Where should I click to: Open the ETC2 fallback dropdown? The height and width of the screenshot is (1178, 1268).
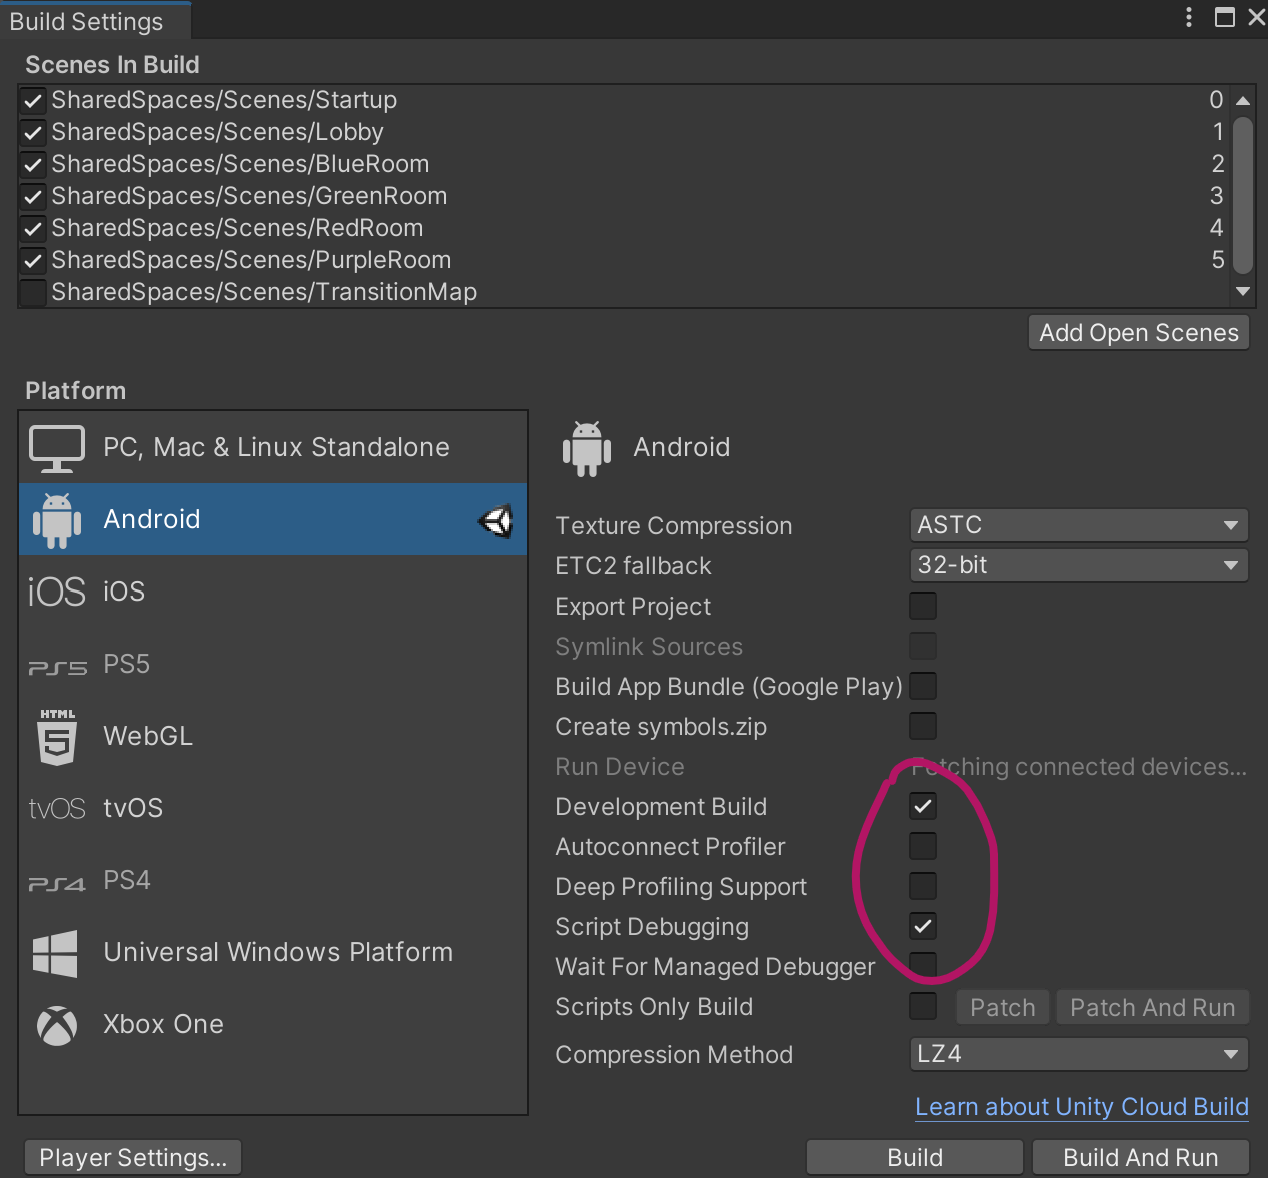(1078, 564)
